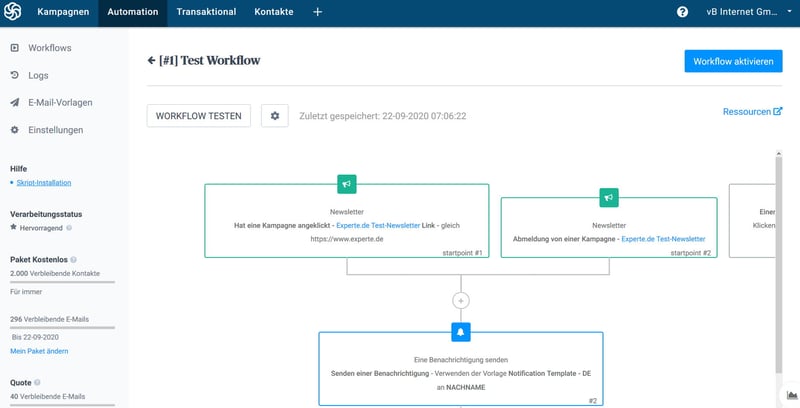800x408 pixels.
Task: Add a step with the circular plus button
Action: click(x=461, y=301)
